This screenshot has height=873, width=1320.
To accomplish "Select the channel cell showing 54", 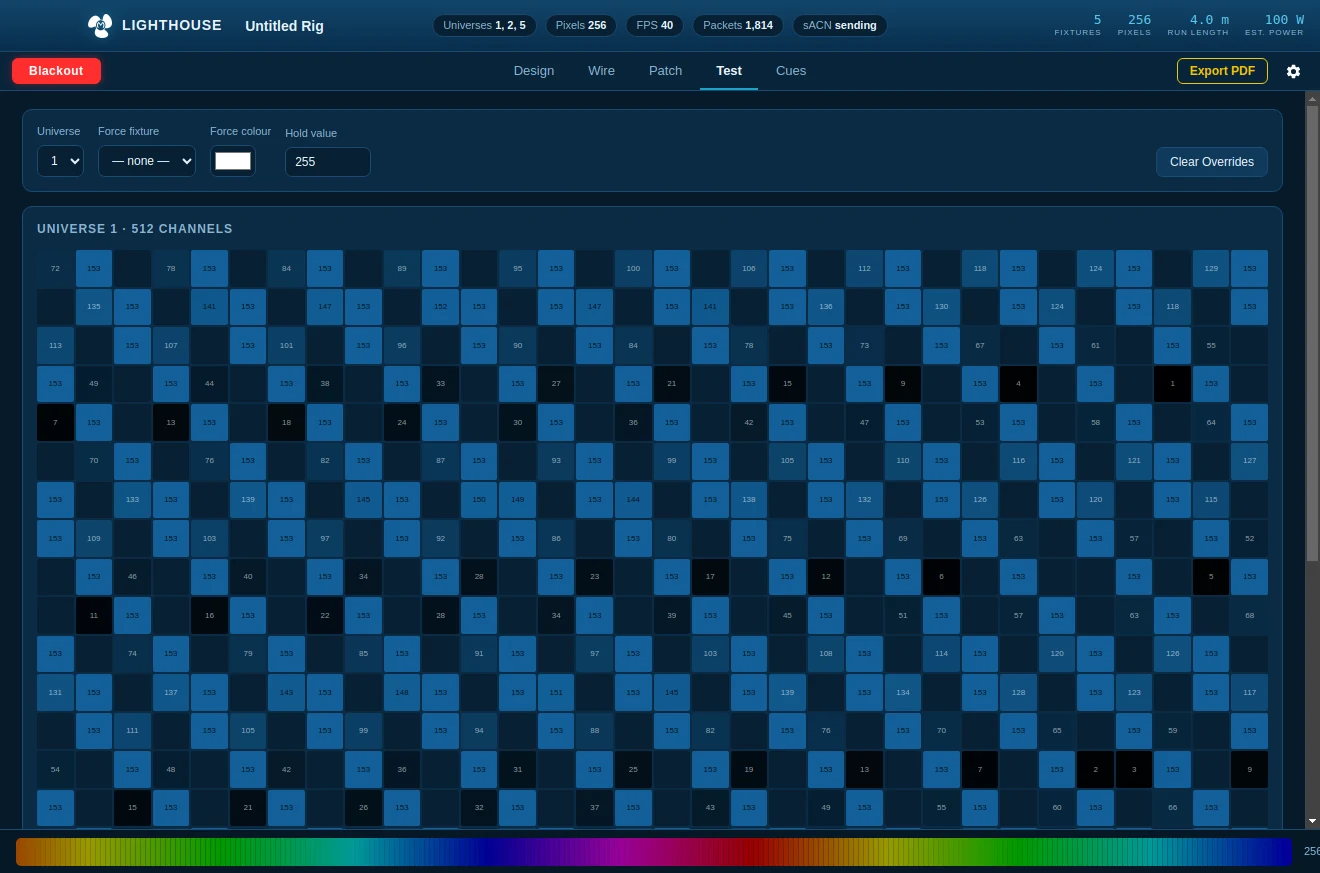I will [x=55, y=770].
